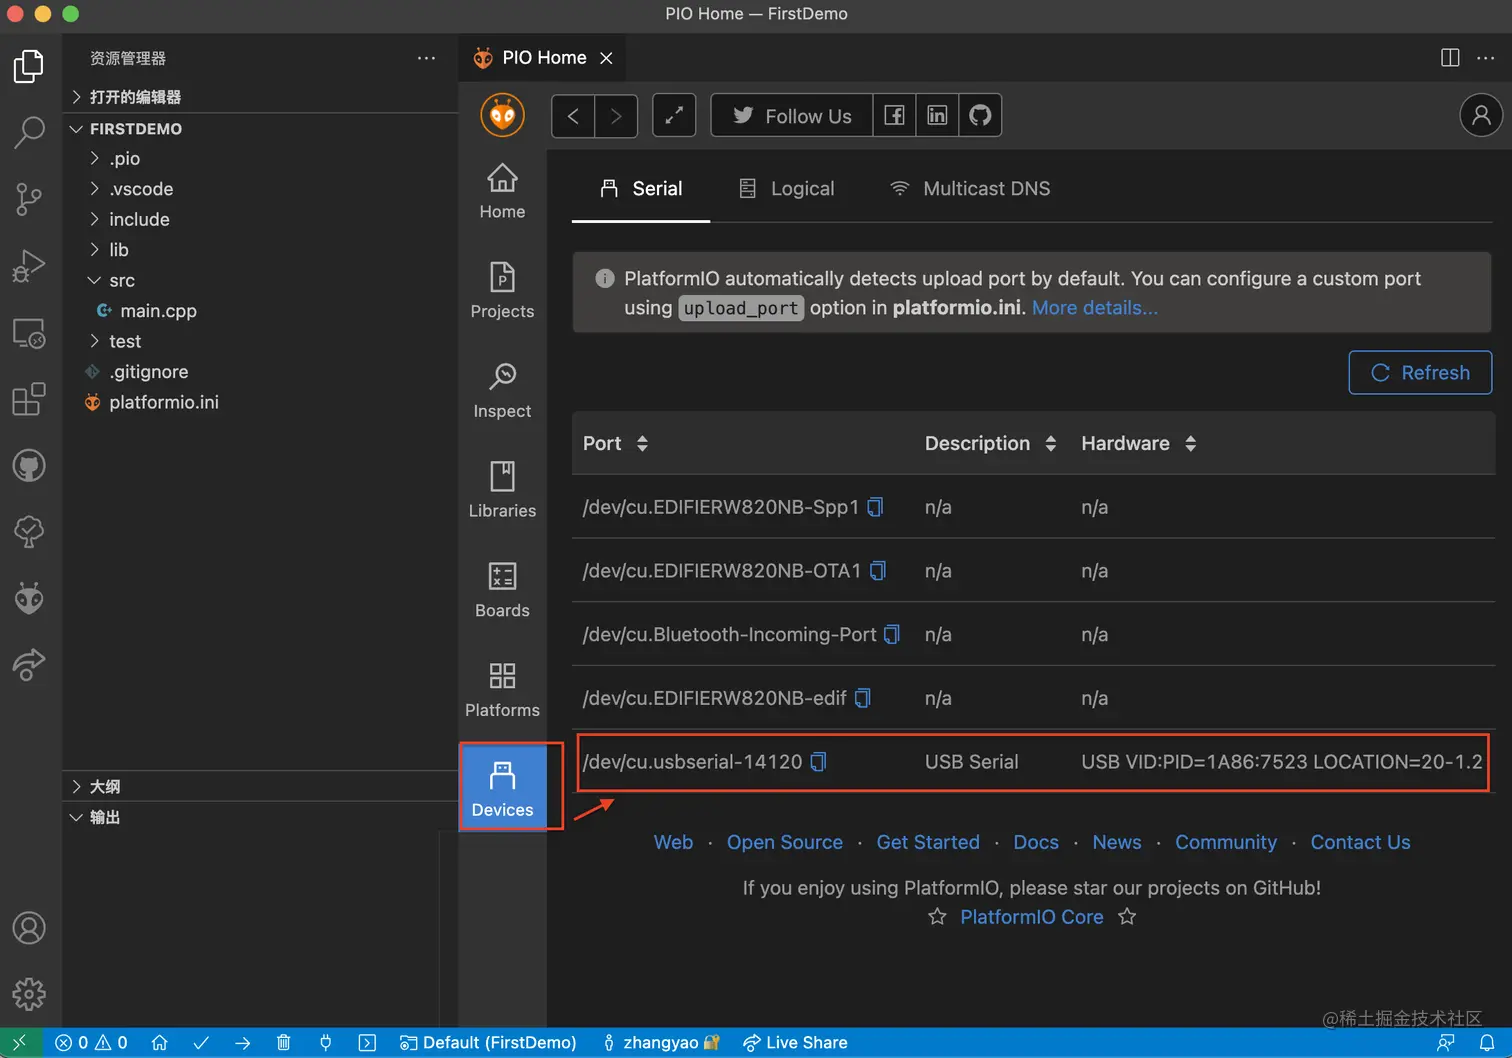1512x1058 pixels.
Task: Open the PIO Projects section
Action: click(x=502, y=291)
